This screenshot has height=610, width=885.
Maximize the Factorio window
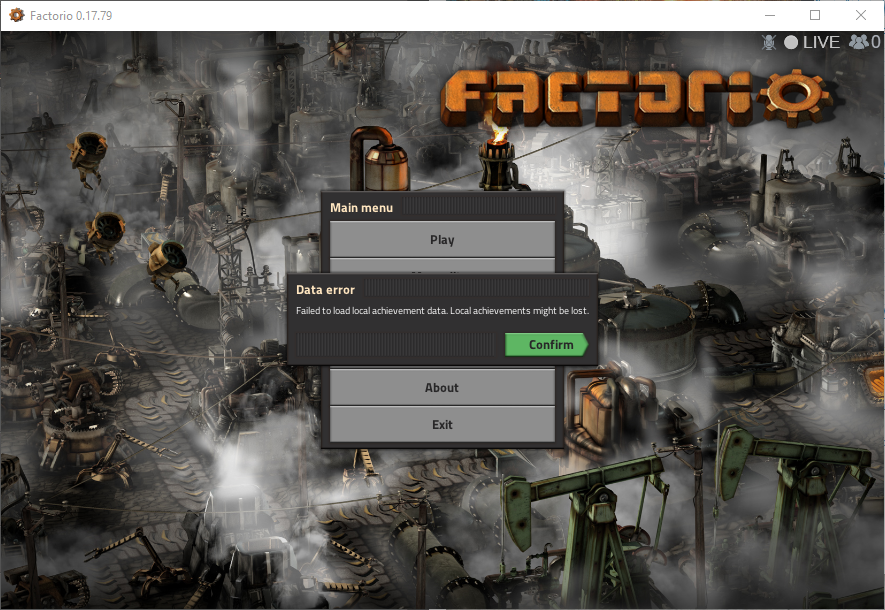[815, 15]
